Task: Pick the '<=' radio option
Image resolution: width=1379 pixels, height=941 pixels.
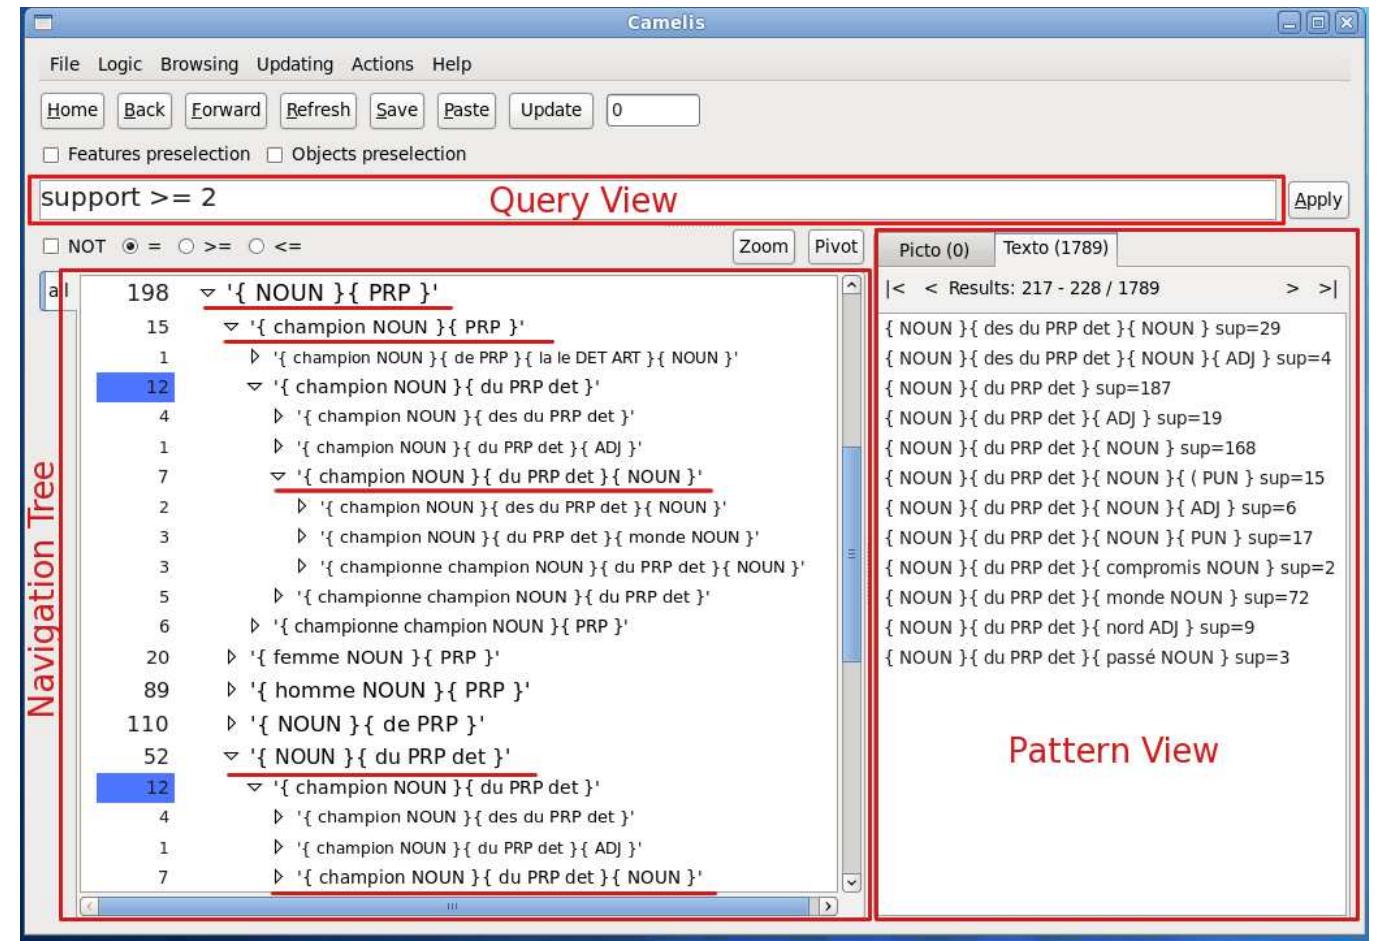Action: 257,246
